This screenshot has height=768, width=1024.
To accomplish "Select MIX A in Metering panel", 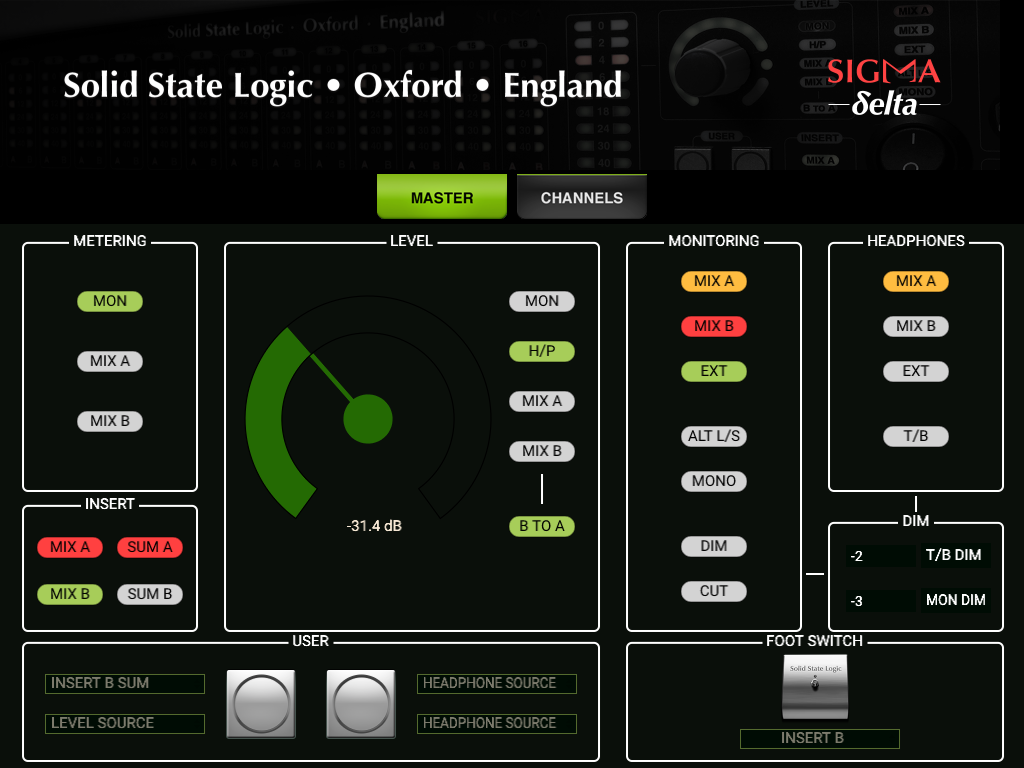I will coord(110,361).
